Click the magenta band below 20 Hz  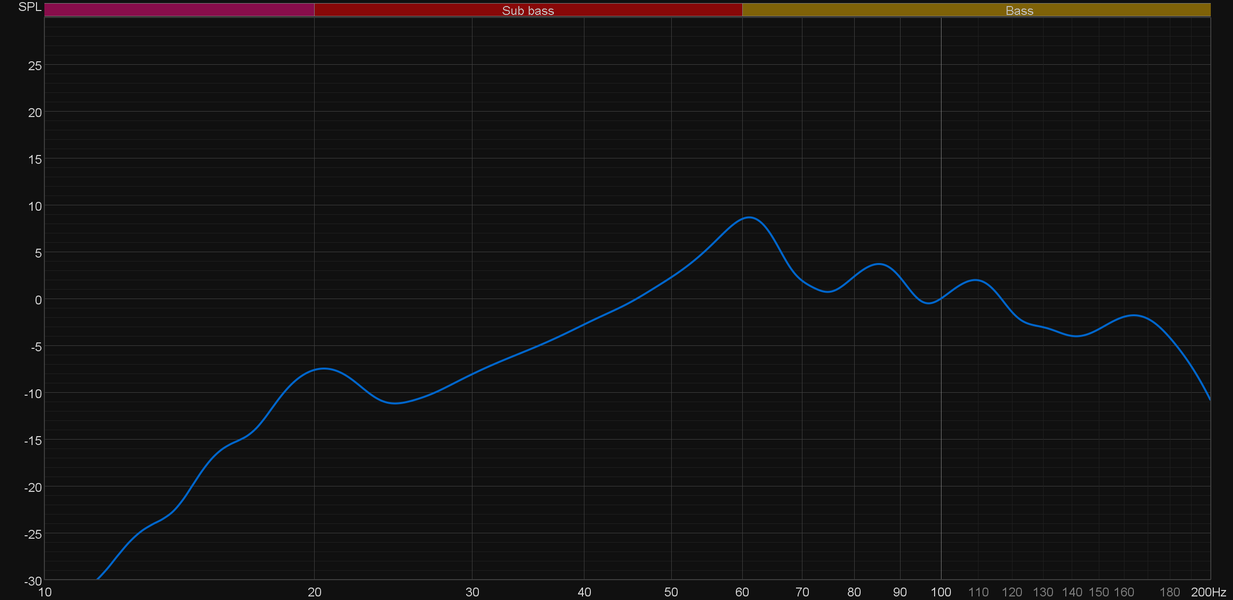(x=180, y=10)
